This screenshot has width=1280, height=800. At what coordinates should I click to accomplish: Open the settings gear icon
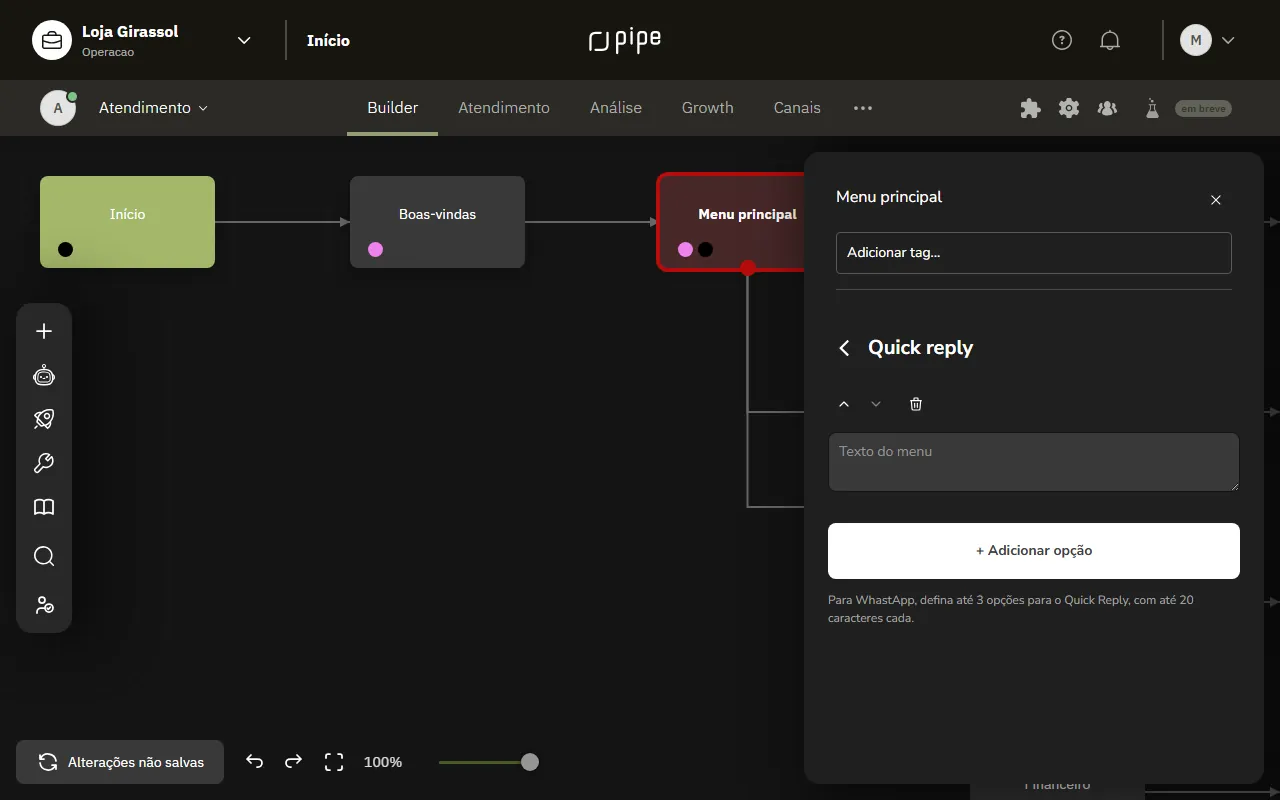pos(1069,108)
